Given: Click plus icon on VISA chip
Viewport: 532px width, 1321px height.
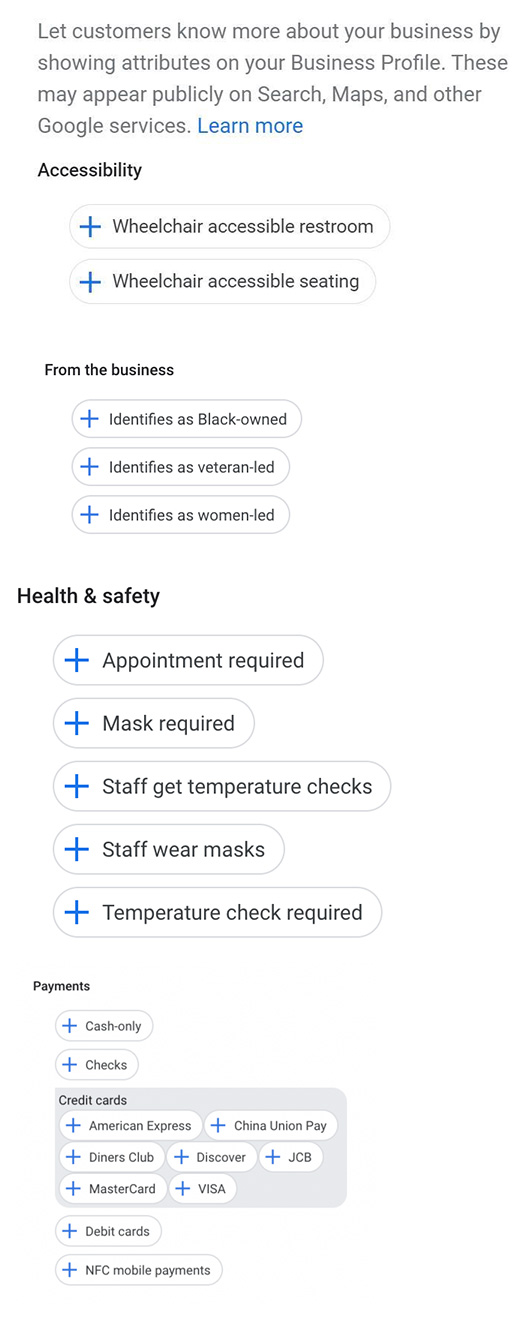Looking at the screenshot, I should (x=183, y=1189).
